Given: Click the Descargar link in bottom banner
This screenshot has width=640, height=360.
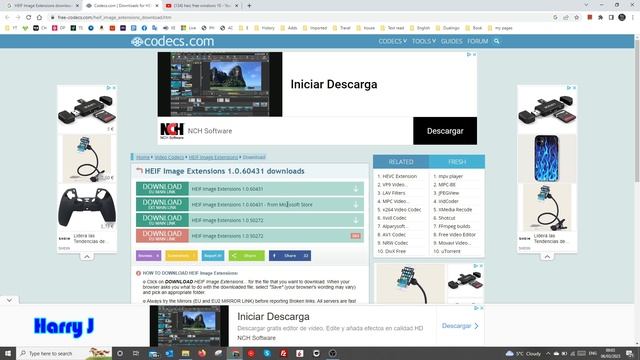Looking at the screenshot, I should (460, 326).
